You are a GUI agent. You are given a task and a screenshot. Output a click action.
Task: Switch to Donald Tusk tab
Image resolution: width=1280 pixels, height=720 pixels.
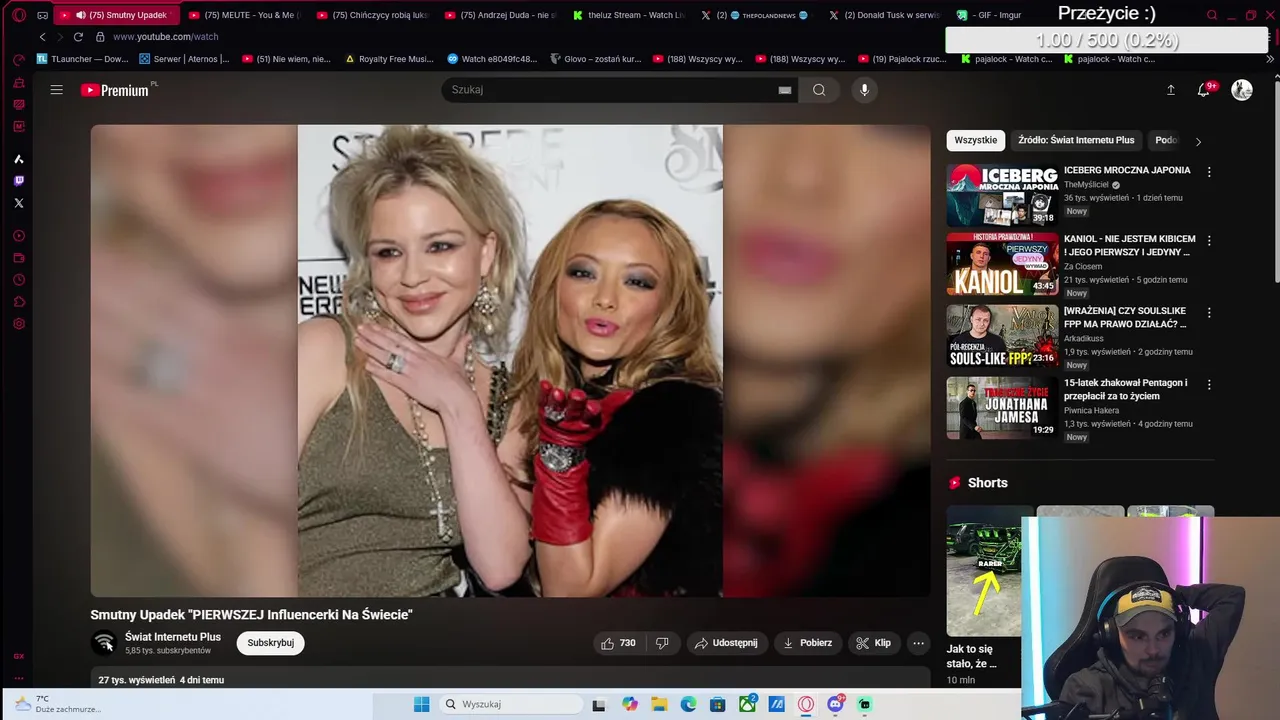(x=885, y=15)
